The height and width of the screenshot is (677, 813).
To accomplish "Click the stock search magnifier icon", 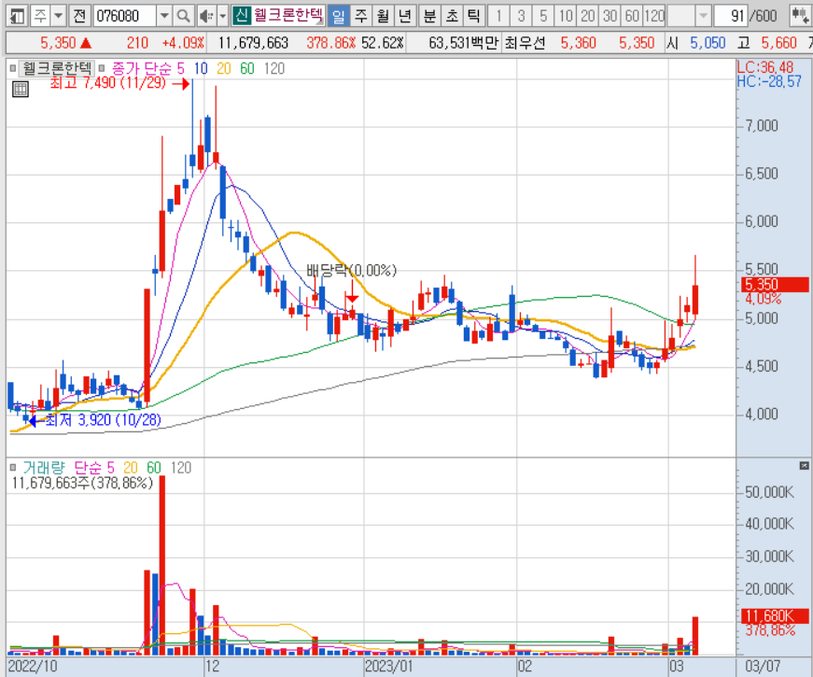I will point(183,16).
